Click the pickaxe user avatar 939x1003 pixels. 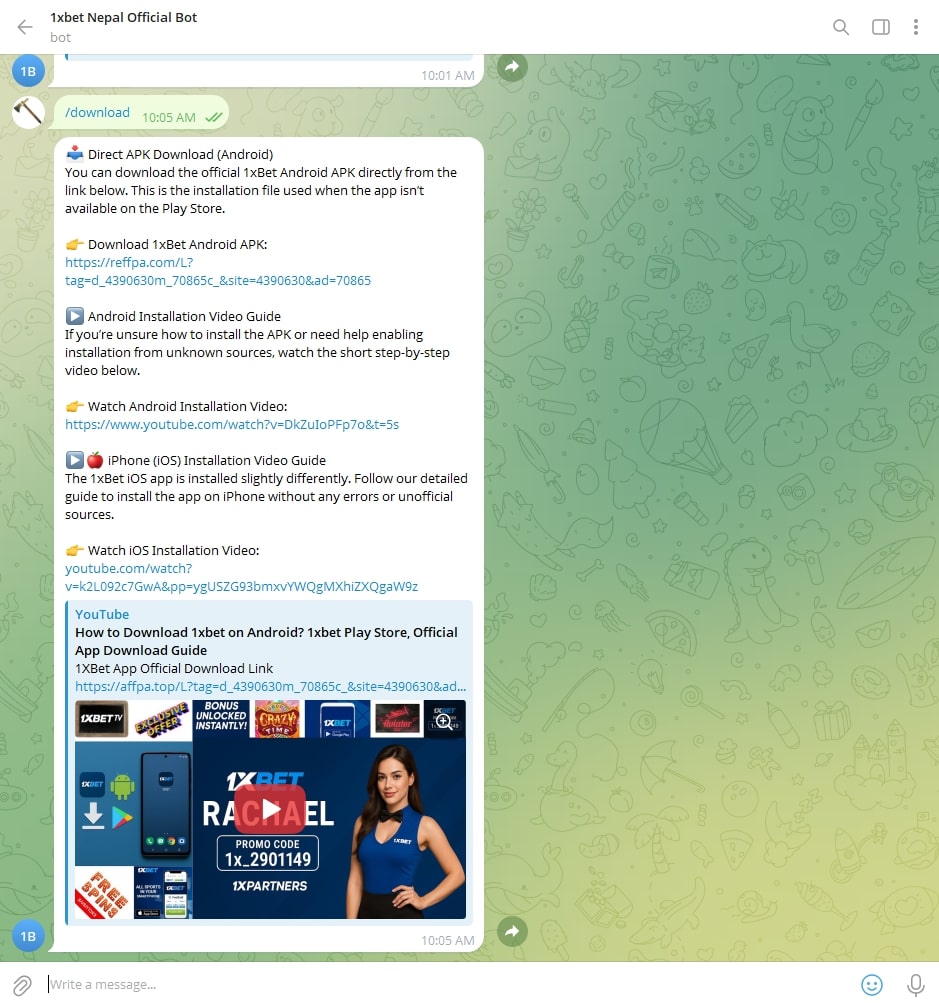click(28, 112)
